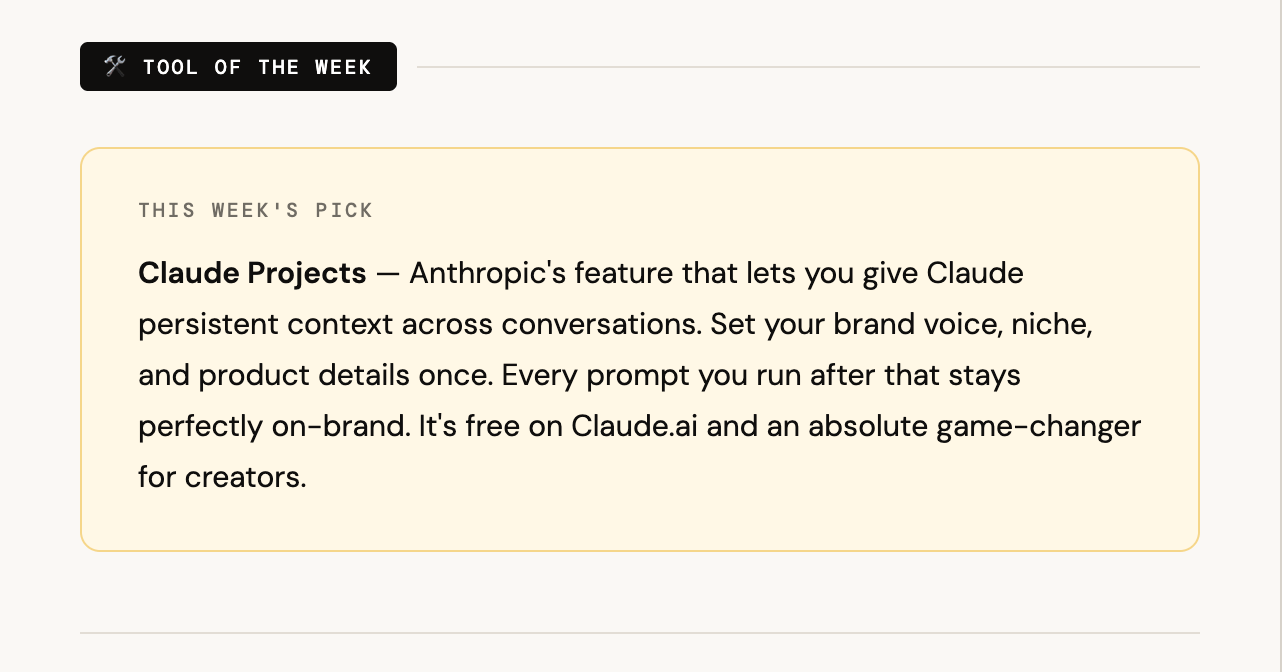Click the last line for creators.

(x=221, y=477)
